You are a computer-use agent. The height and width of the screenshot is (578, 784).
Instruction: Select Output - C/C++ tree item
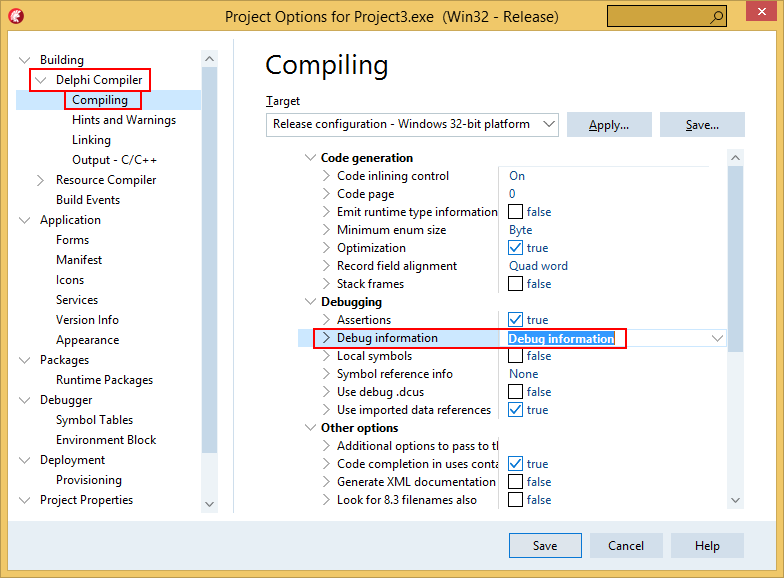click(x=114, y=160)
